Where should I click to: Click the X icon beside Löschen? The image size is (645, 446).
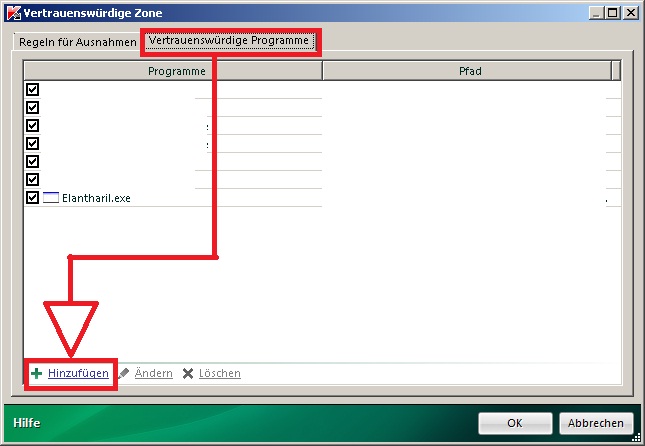[x=187, y=373]
